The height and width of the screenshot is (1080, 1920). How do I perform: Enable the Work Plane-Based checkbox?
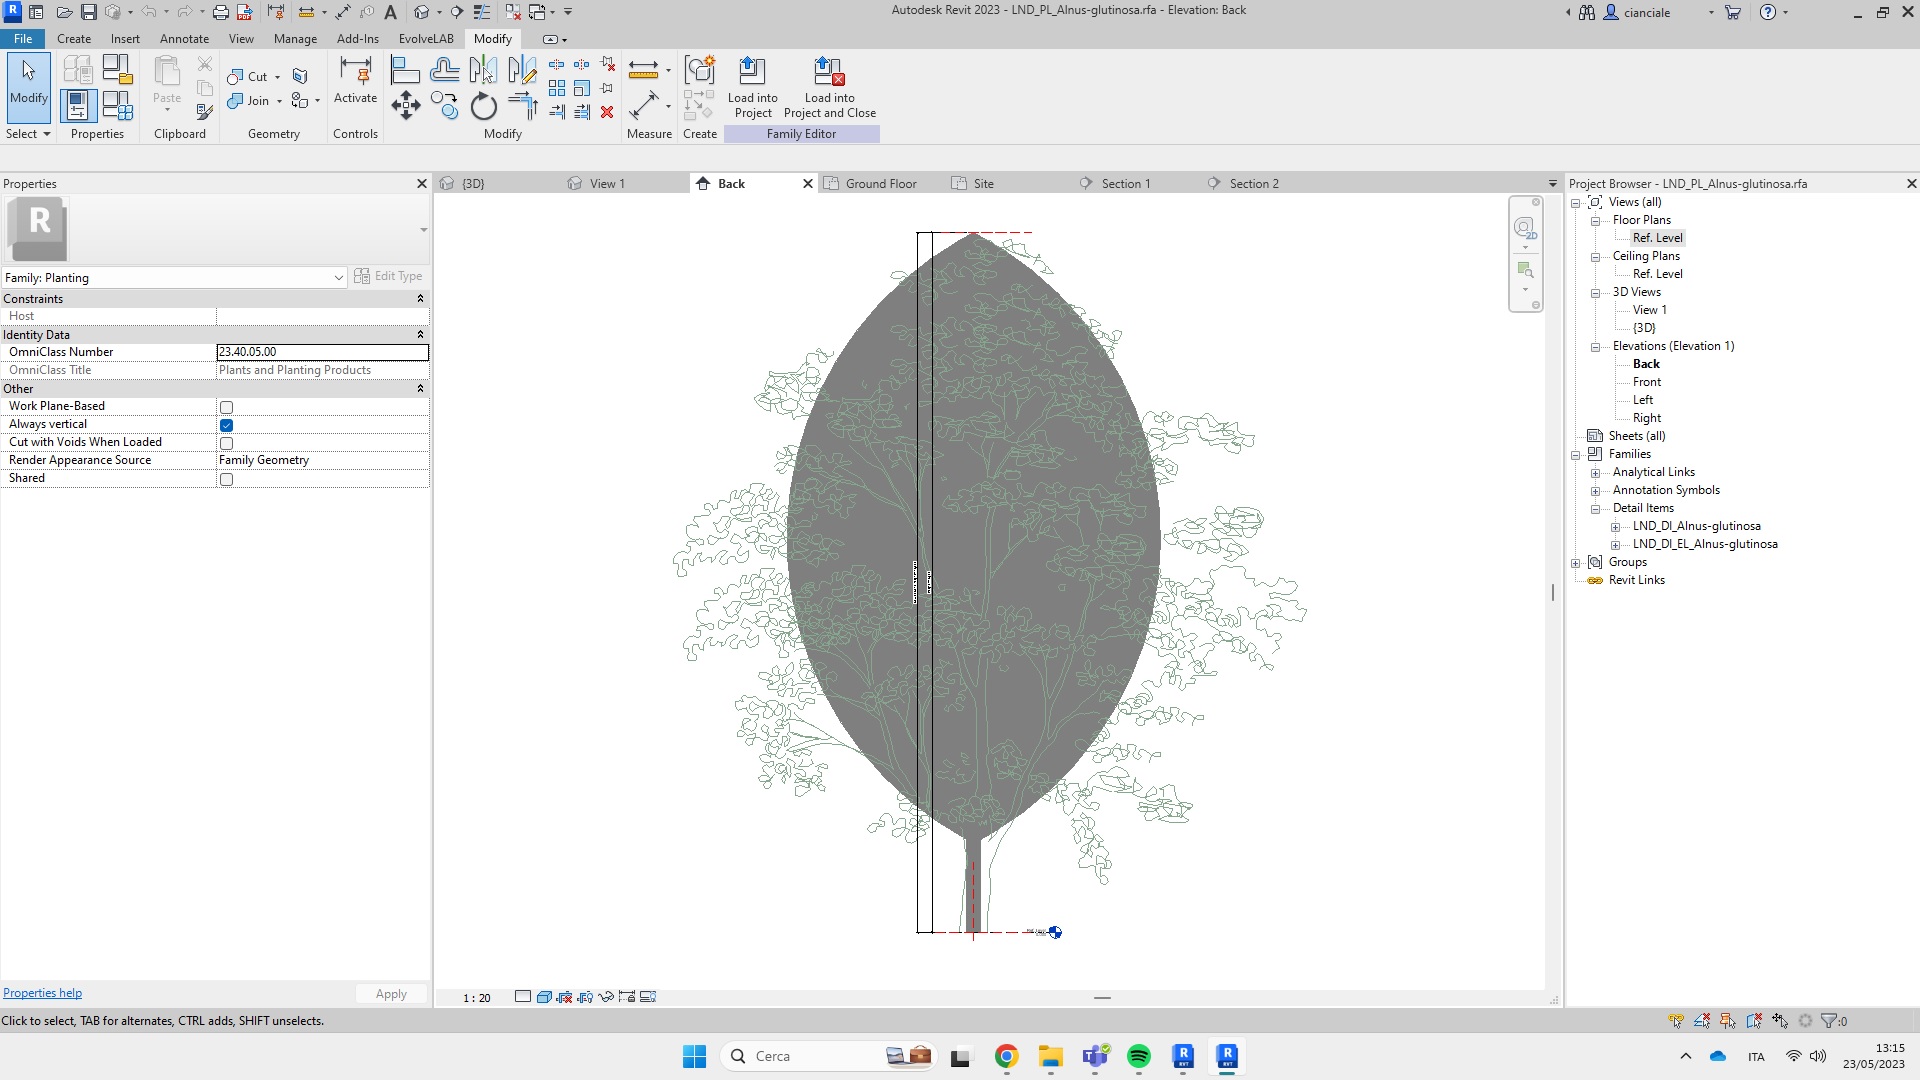point(226,407)
